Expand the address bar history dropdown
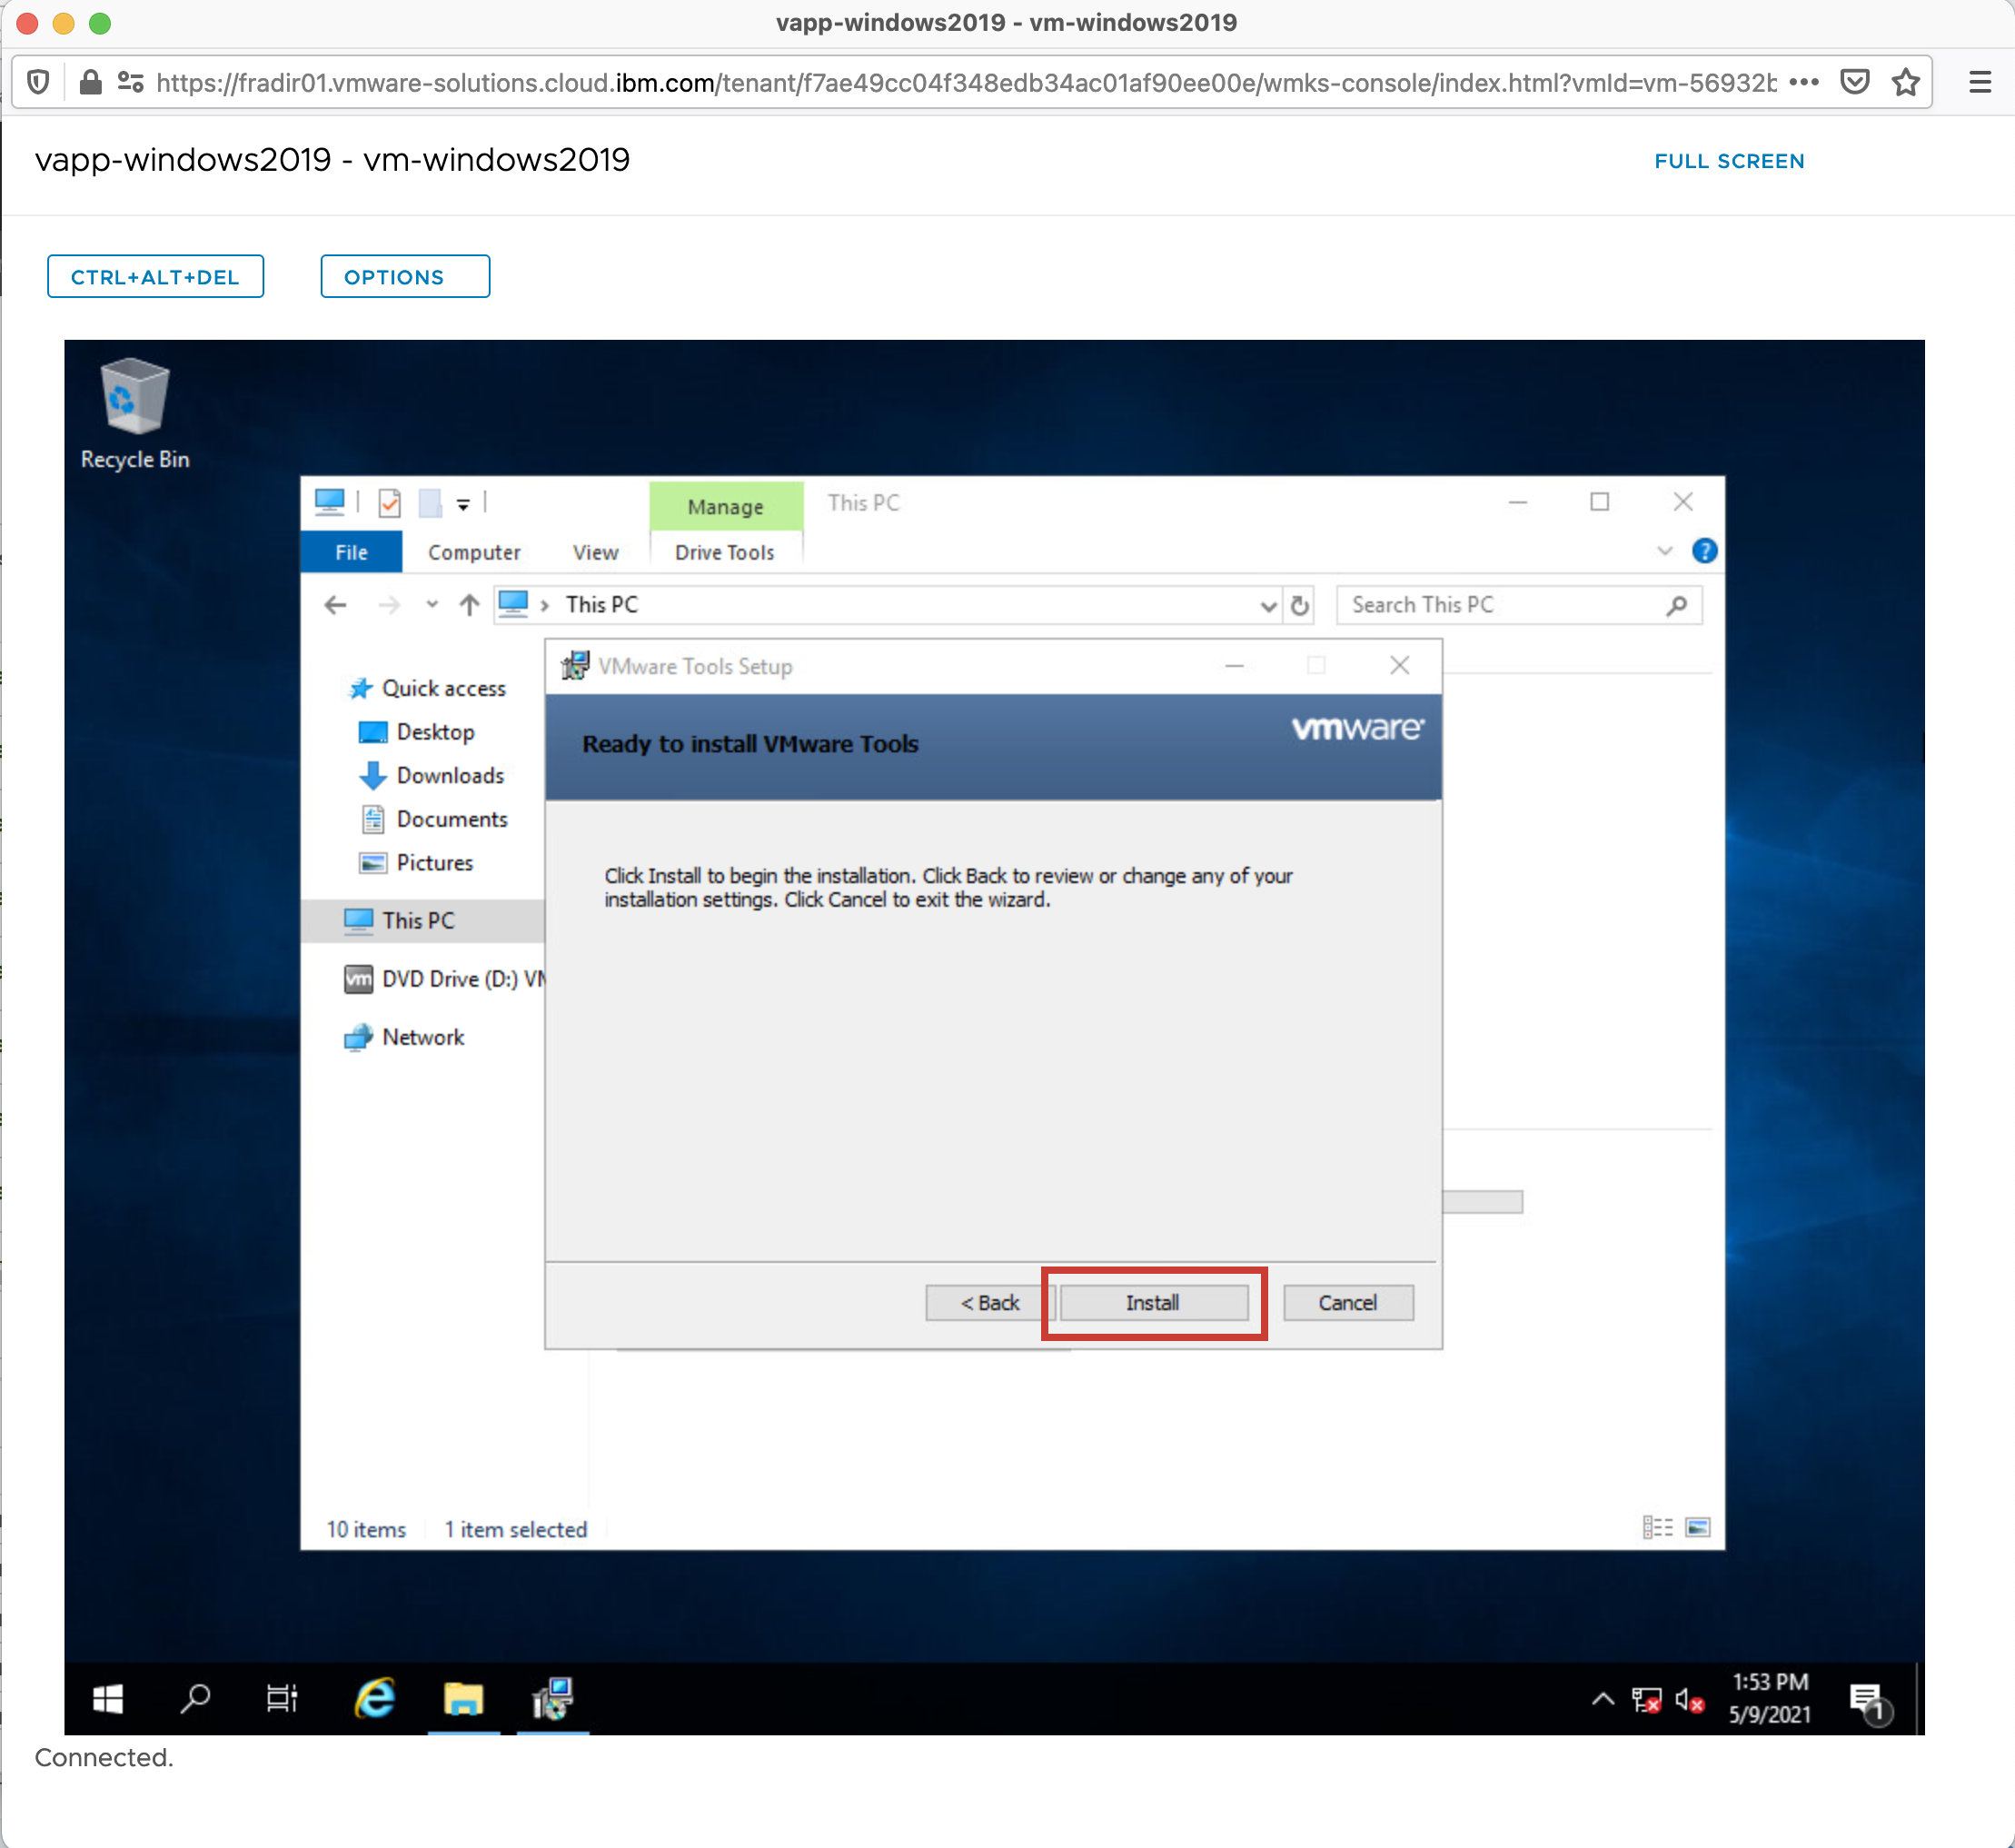Screen dimensions: 2015x1848 coord(1268,606)
